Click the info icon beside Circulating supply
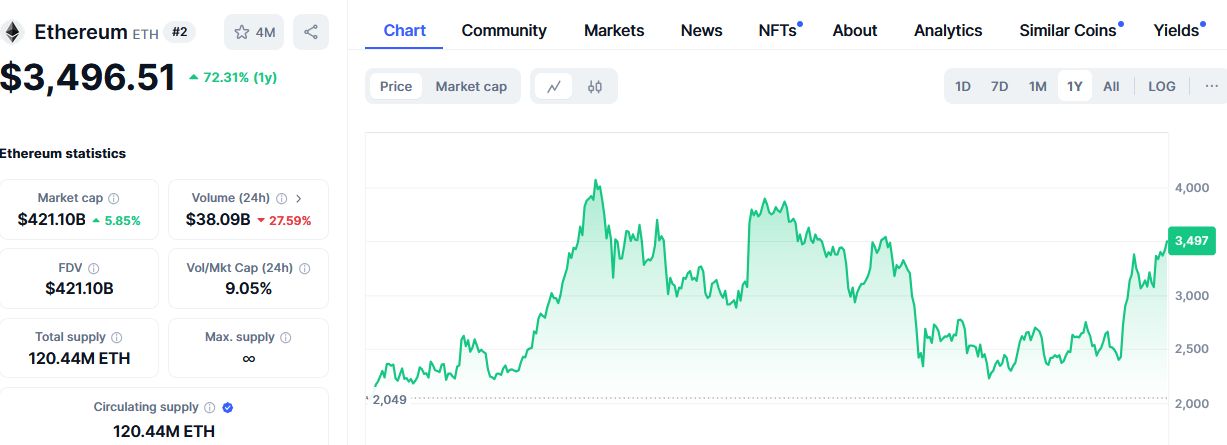The width and height of the screenshot is (1227, 445). click(x=210, y=407)
